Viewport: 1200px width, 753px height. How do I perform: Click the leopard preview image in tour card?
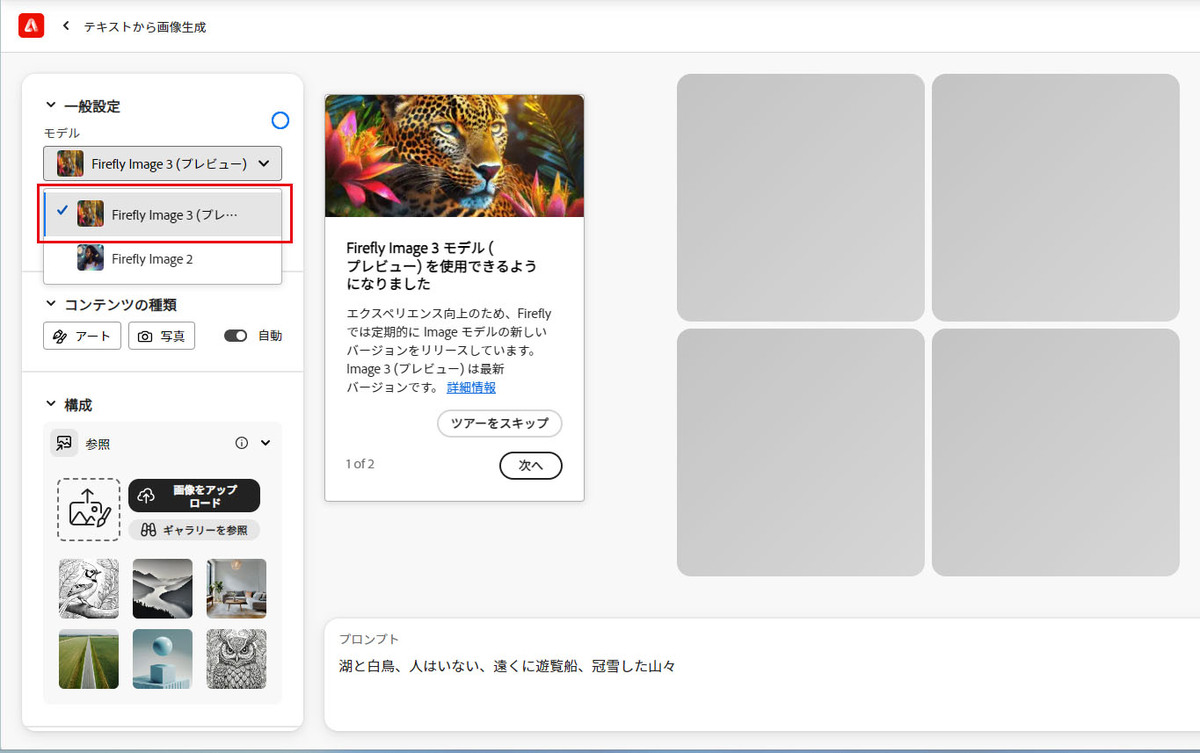(x=455, y=156)
